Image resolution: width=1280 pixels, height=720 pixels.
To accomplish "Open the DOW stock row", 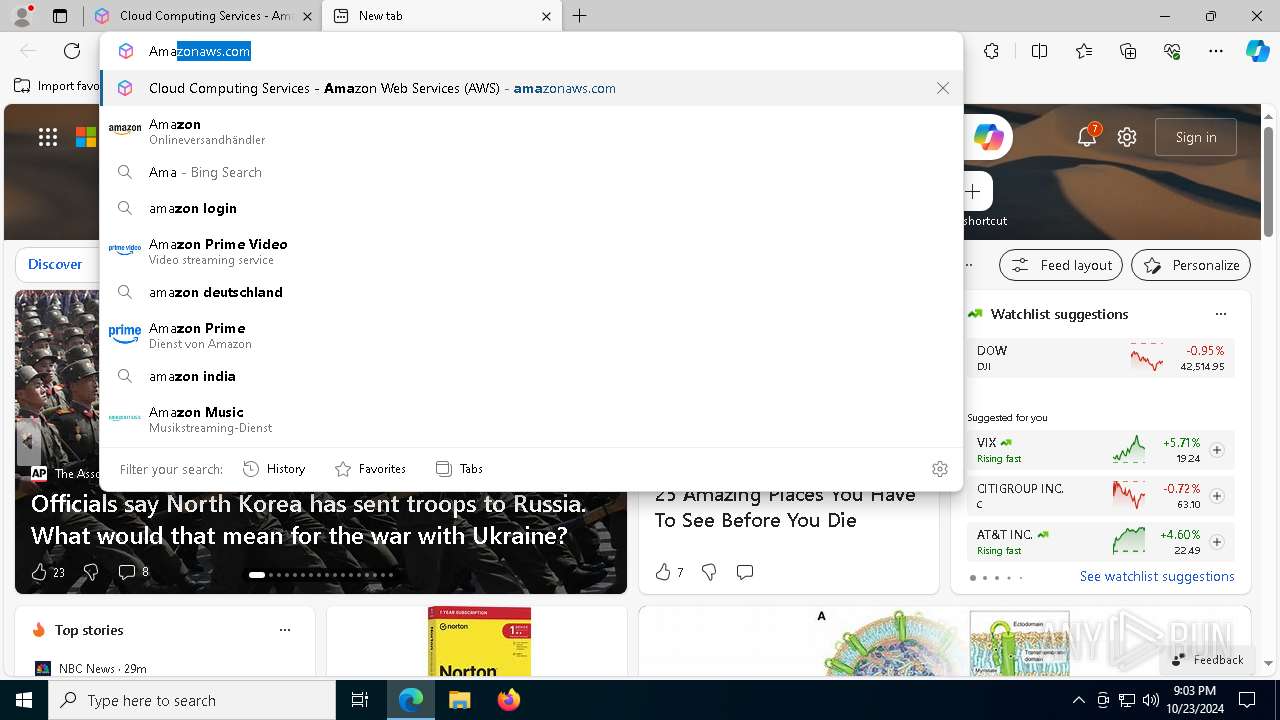I will (1101, 358).
